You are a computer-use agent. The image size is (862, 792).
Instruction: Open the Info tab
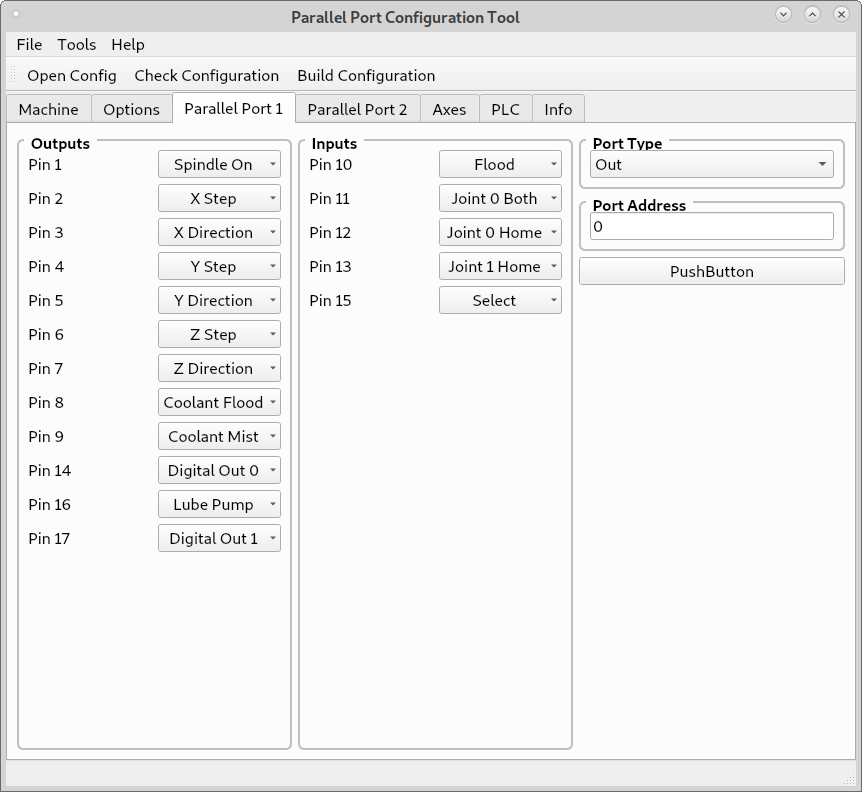pyautogui.click(x=558, y=109)
